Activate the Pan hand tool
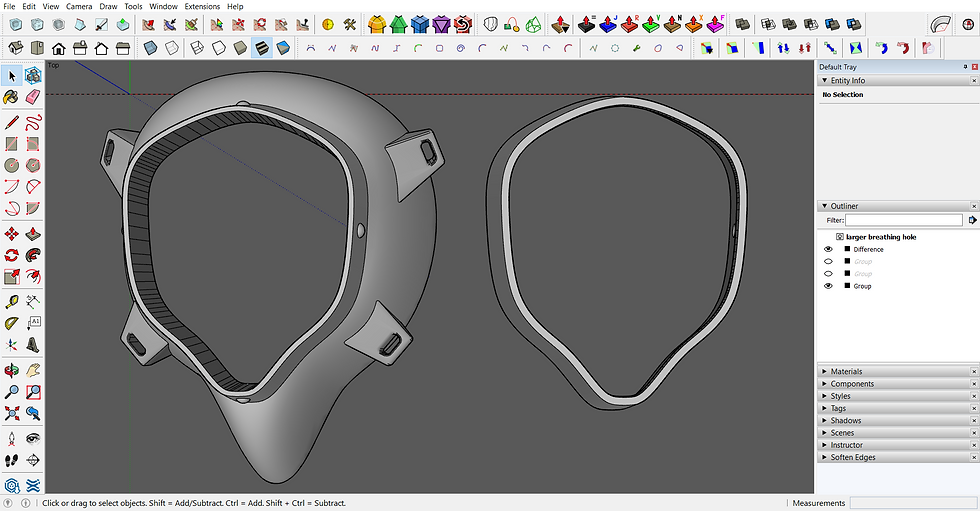The image size is (980, 511). (33, 370)
